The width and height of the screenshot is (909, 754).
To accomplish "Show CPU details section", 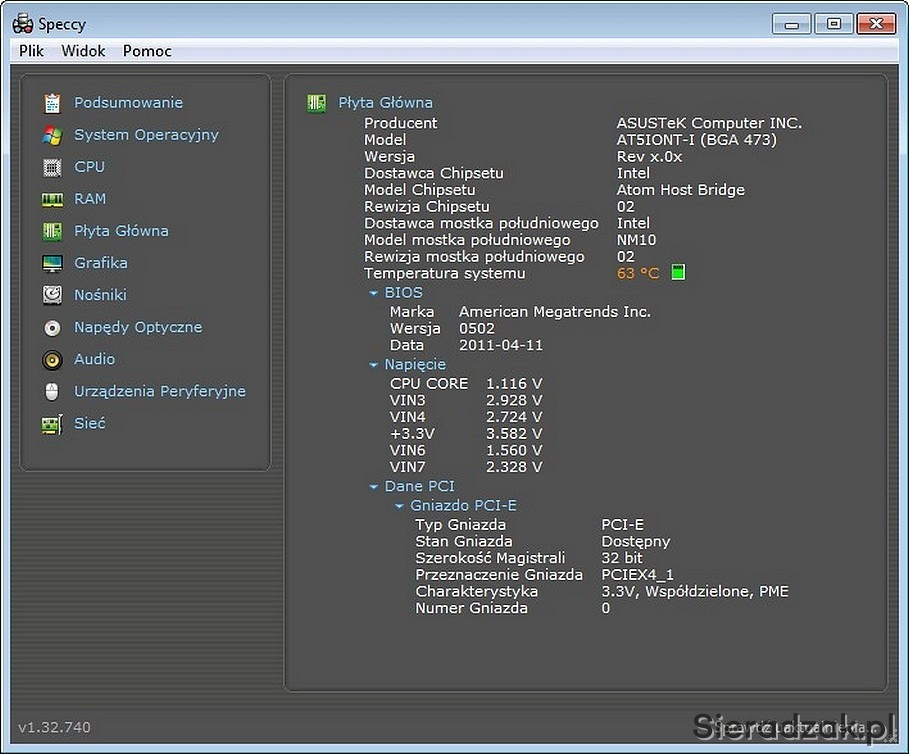I will (90, 167).
